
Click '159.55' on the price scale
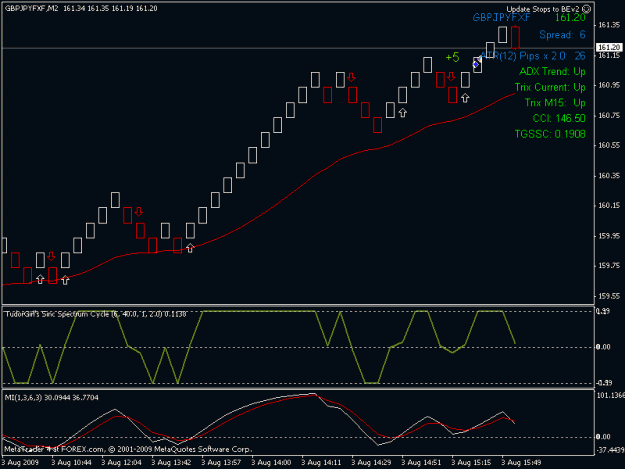point(609,296)
